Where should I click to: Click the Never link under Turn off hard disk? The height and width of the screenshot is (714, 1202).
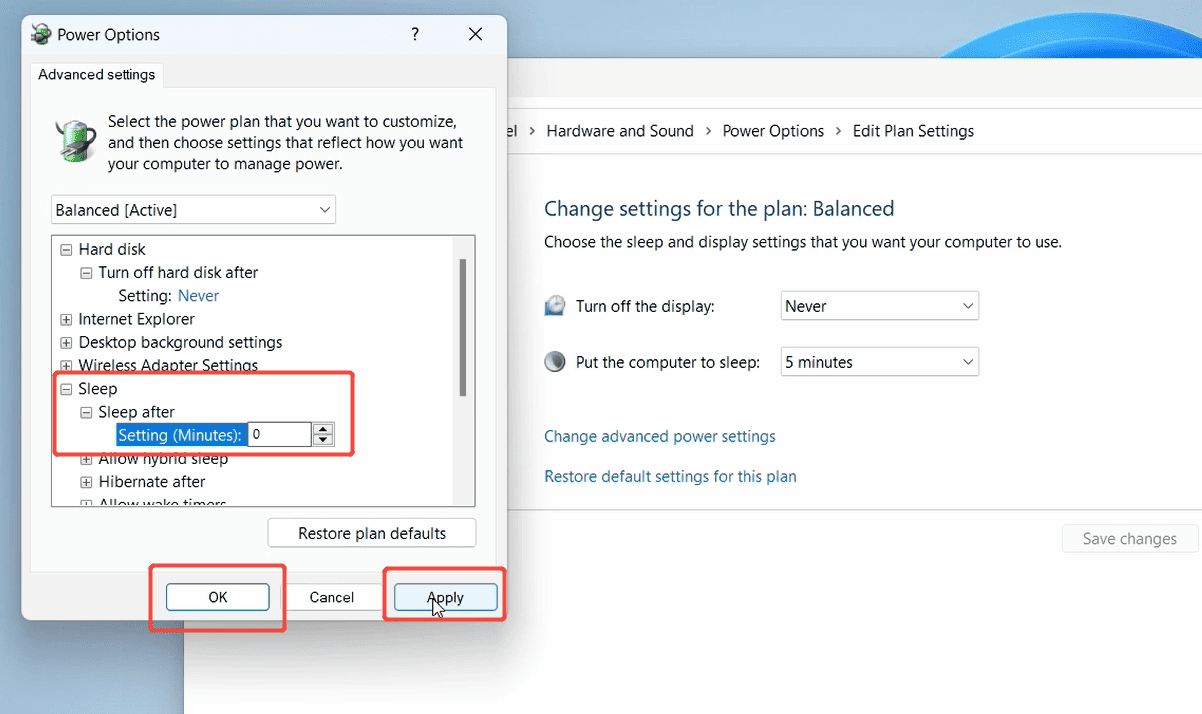(x=198, y=295)
